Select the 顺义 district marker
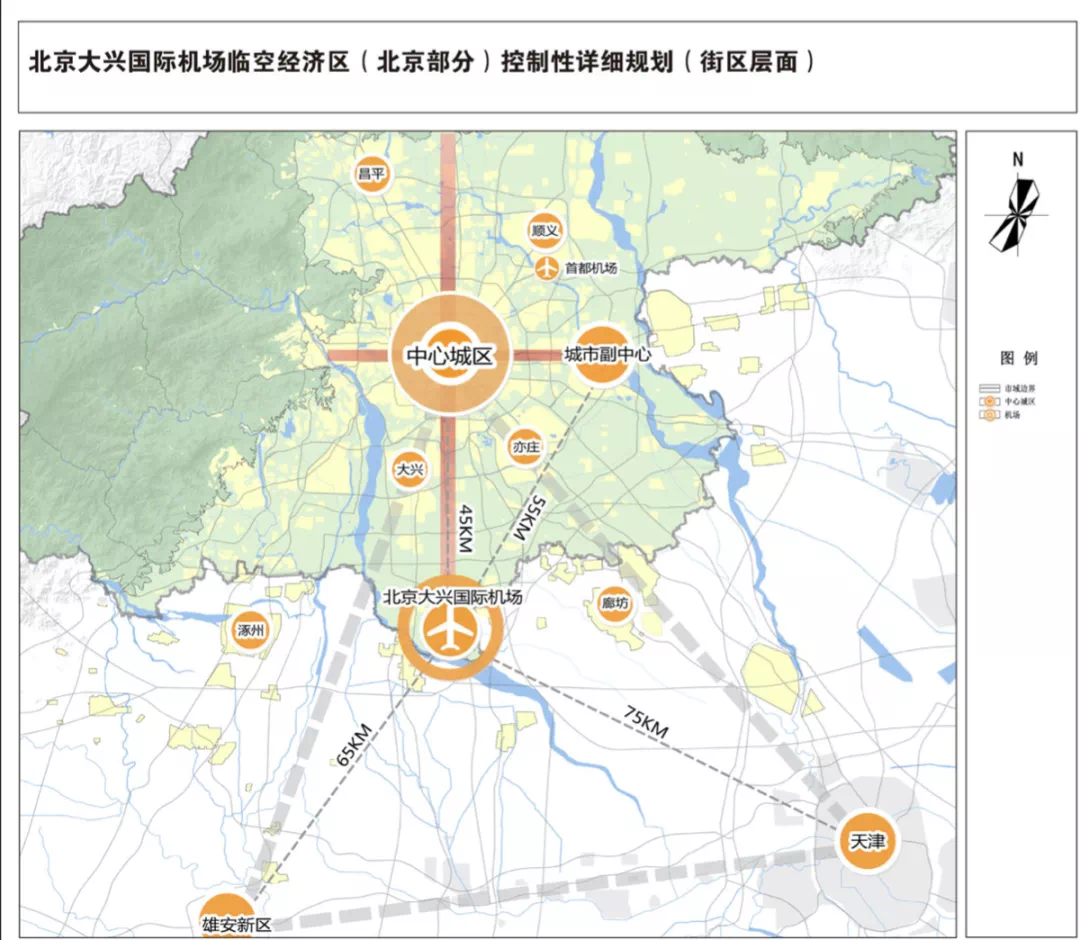Viewport: 1080px width, 940px height. tap(544, 230)
